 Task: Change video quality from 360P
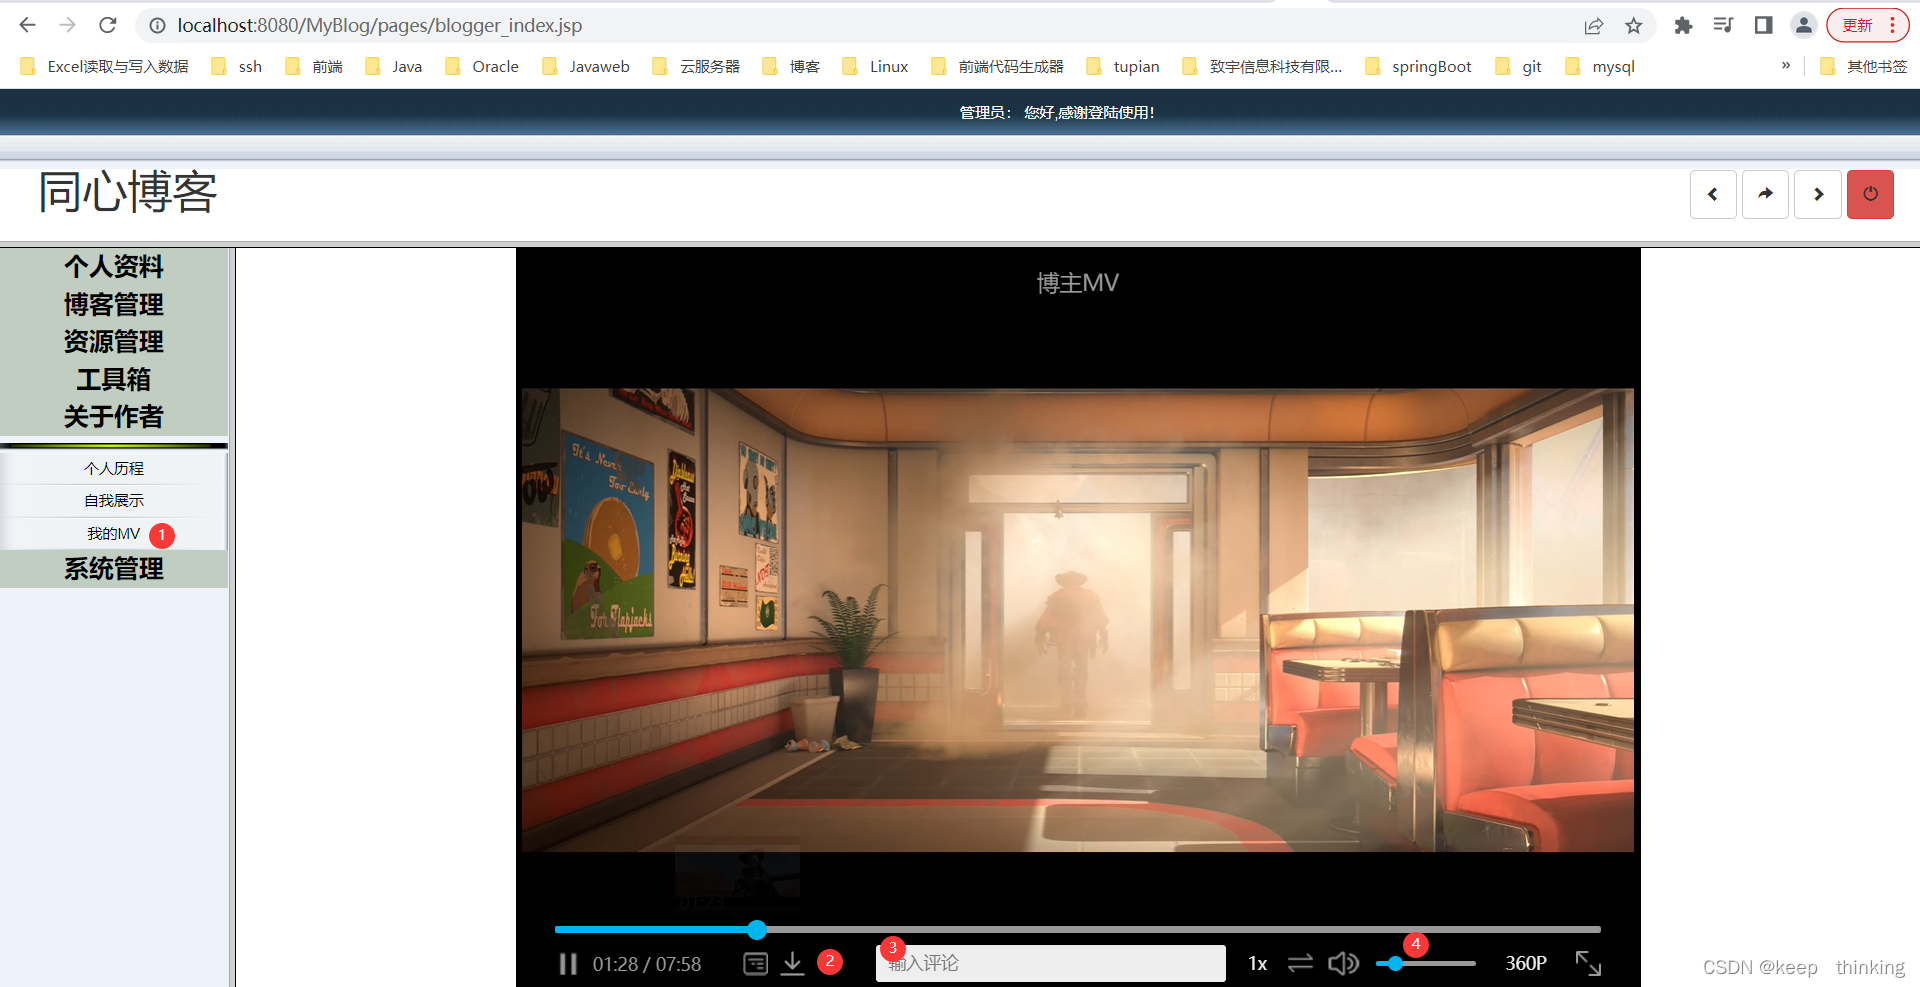1526,964
